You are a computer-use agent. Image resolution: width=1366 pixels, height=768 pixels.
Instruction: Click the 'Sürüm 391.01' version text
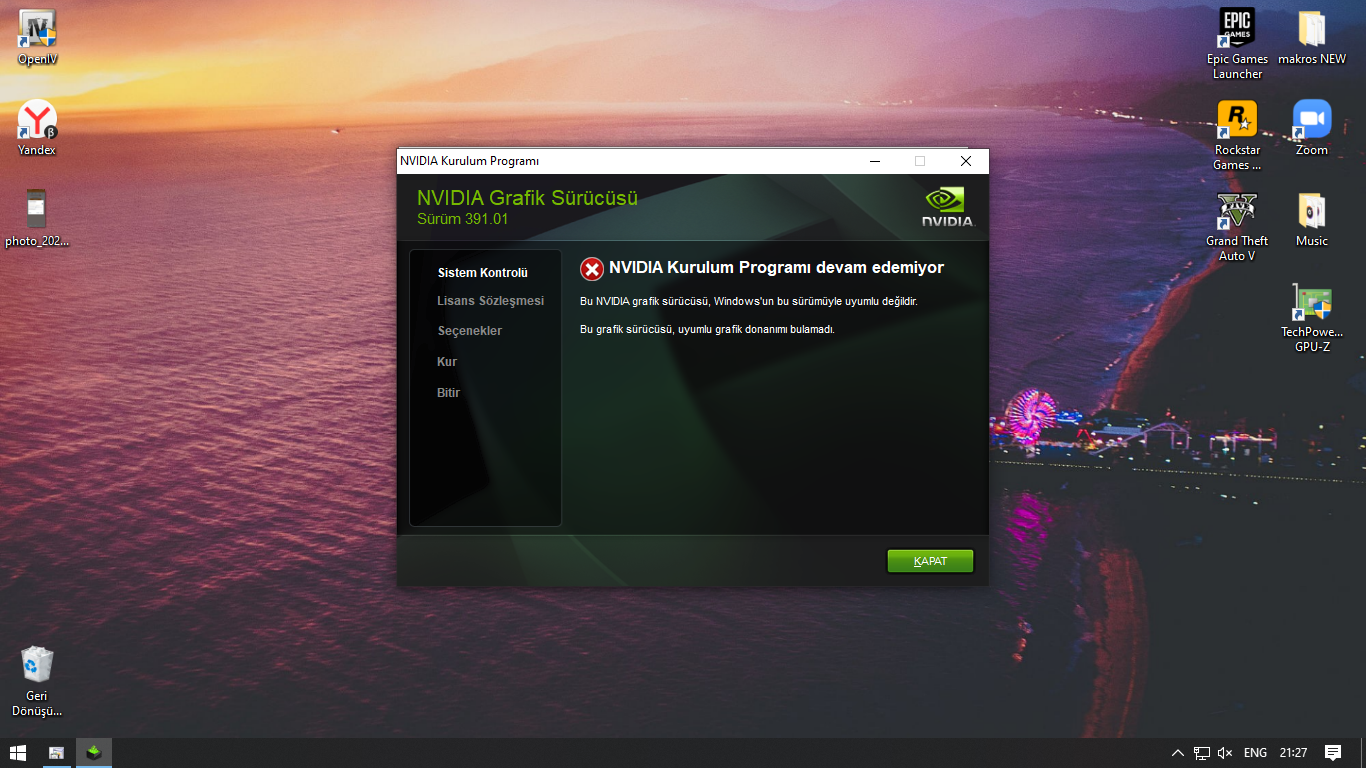(463, 219)
